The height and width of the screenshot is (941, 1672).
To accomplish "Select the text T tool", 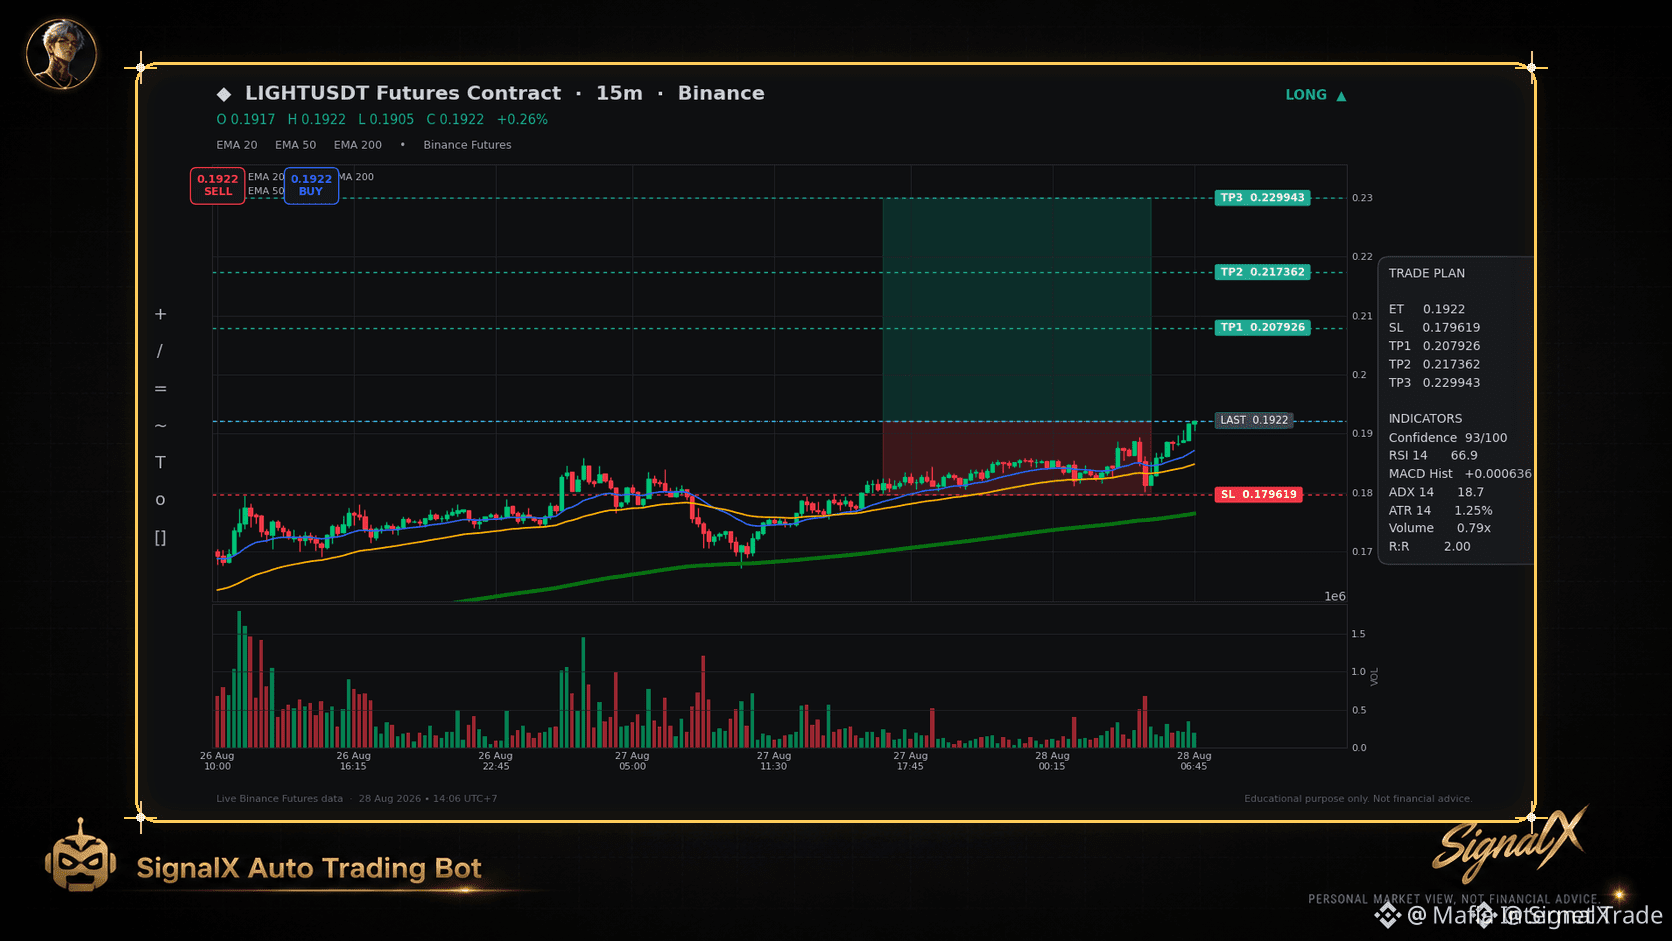I will (x=160, y=462).
